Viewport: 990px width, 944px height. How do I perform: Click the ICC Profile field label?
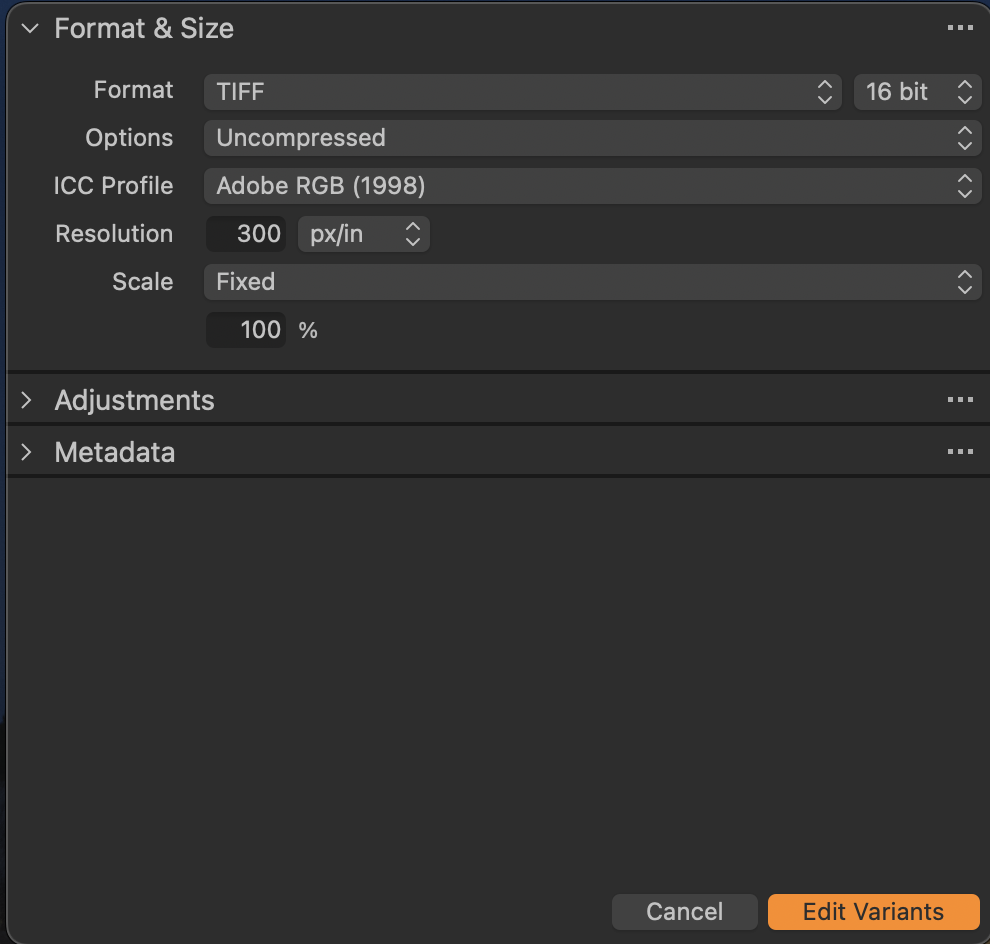click(x=113, y=186)
